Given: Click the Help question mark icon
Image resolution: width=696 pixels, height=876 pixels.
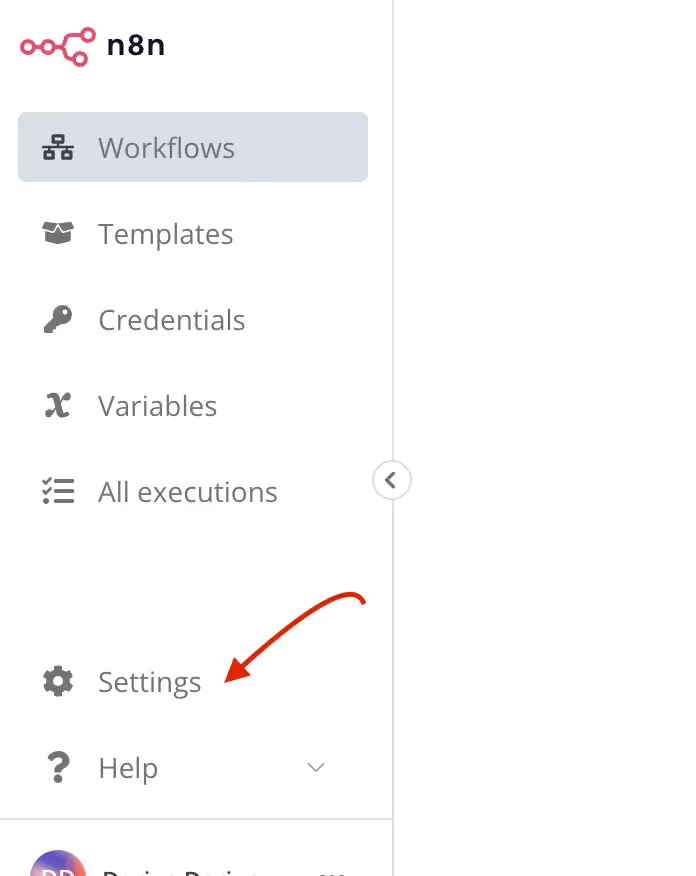Looking at the screenshot, I should pyautogui.click(x=58, y=768).
